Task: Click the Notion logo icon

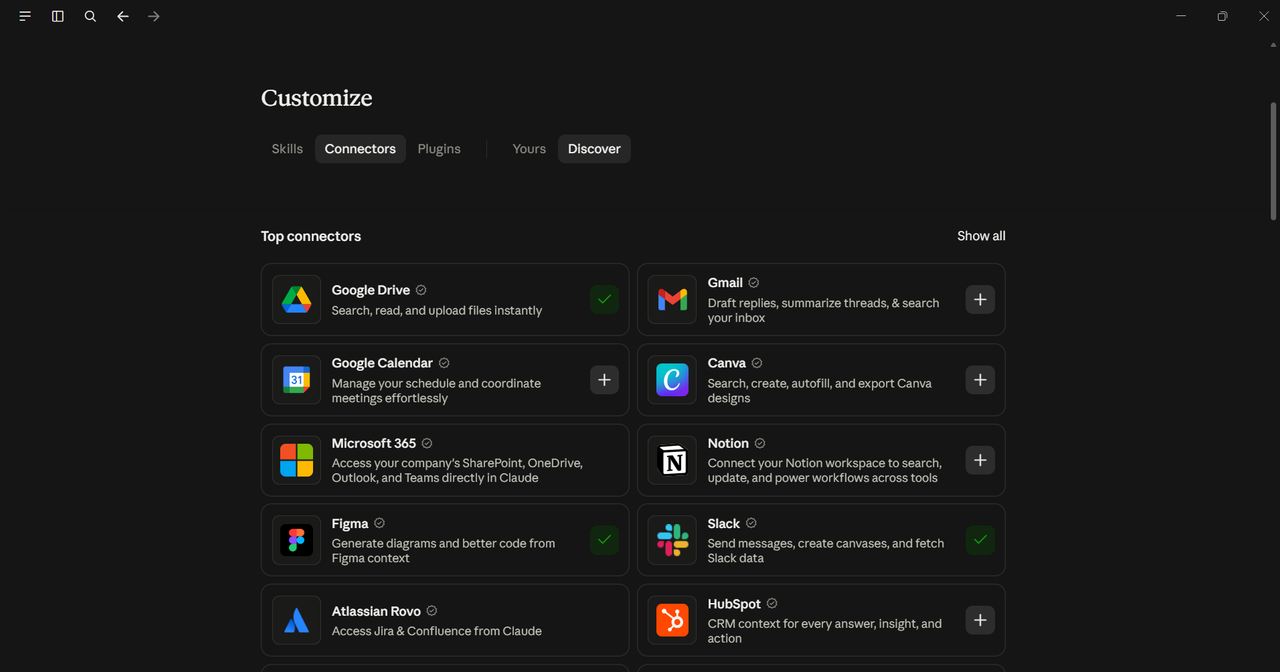Action: pos(672,460)
